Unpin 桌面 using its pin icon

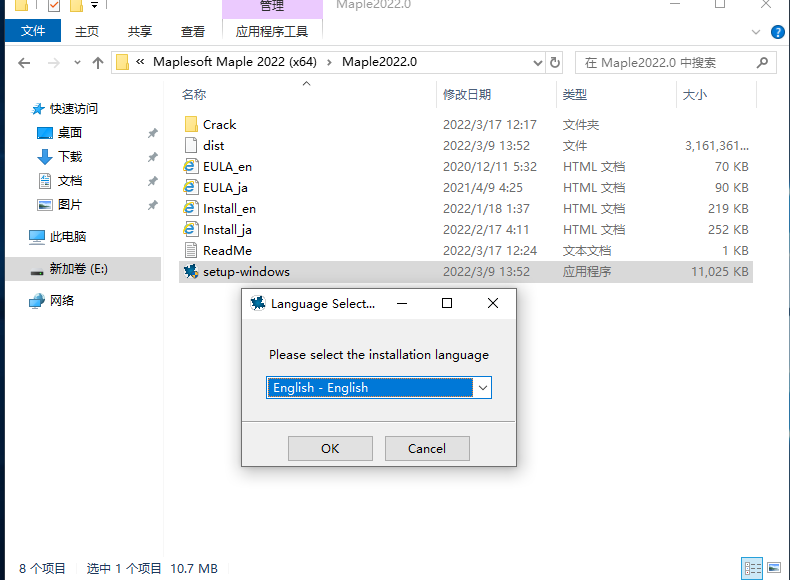point(152,133)
